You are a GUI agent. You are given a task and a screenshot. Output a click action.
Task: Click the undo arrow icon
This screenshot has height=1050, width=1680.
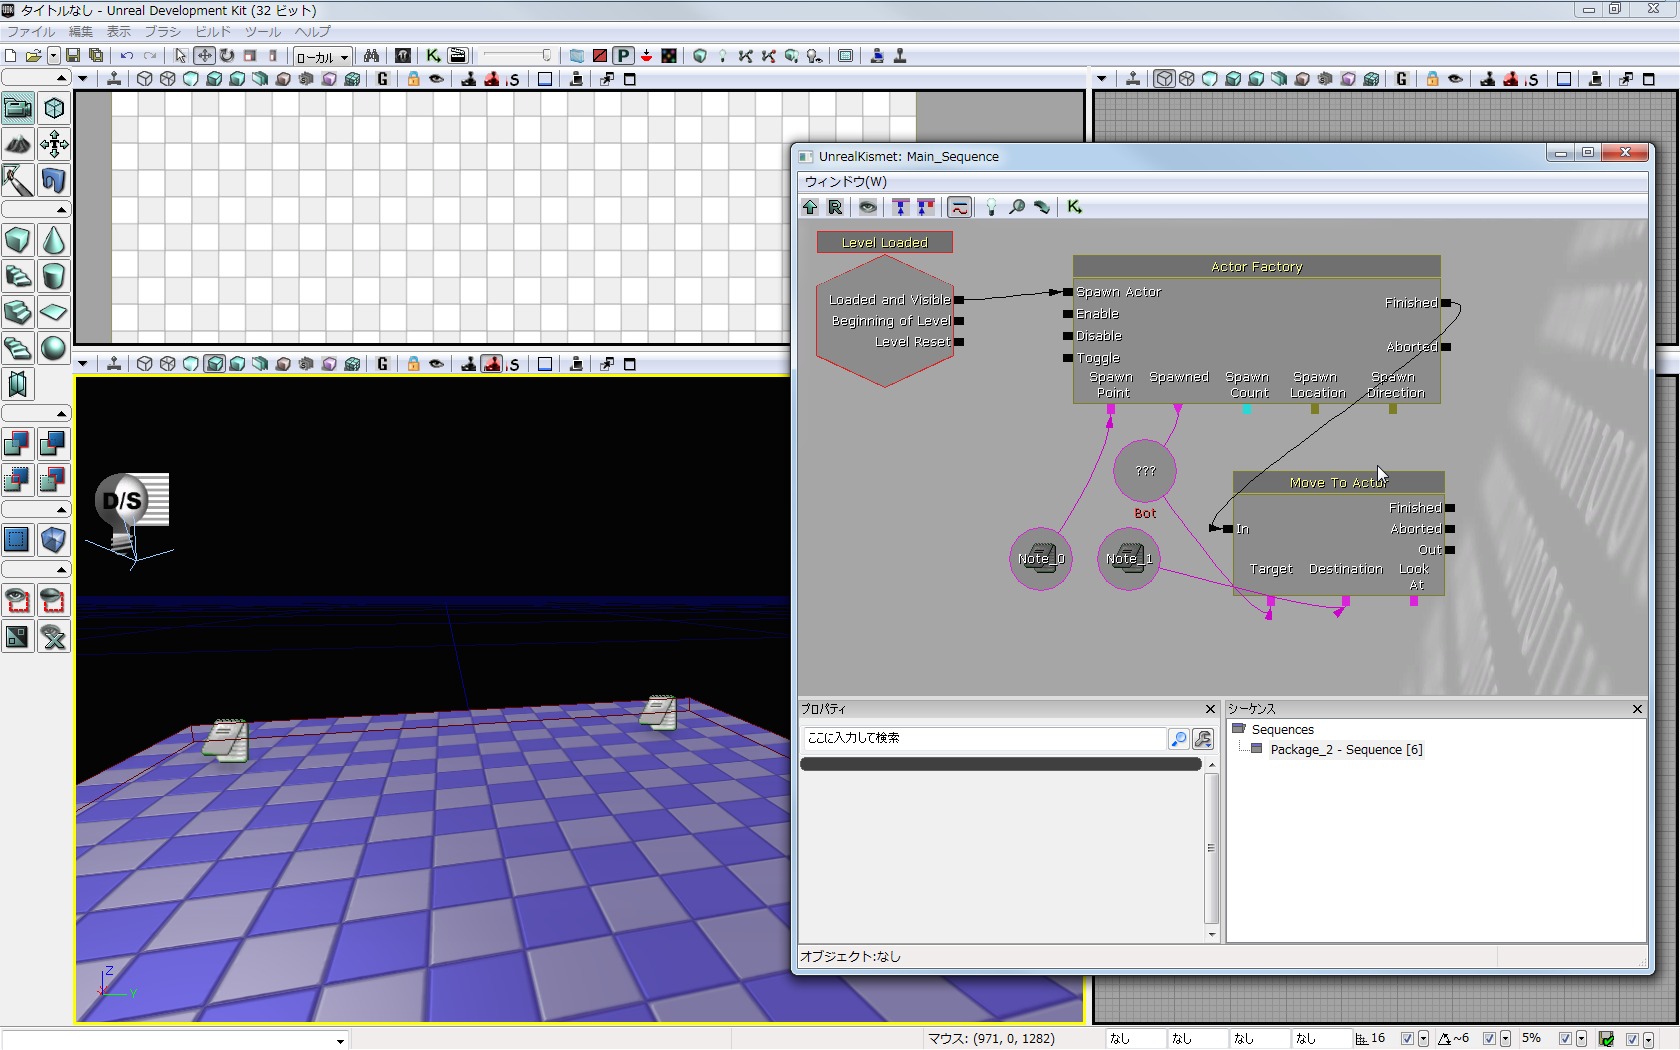click(127, 56)
